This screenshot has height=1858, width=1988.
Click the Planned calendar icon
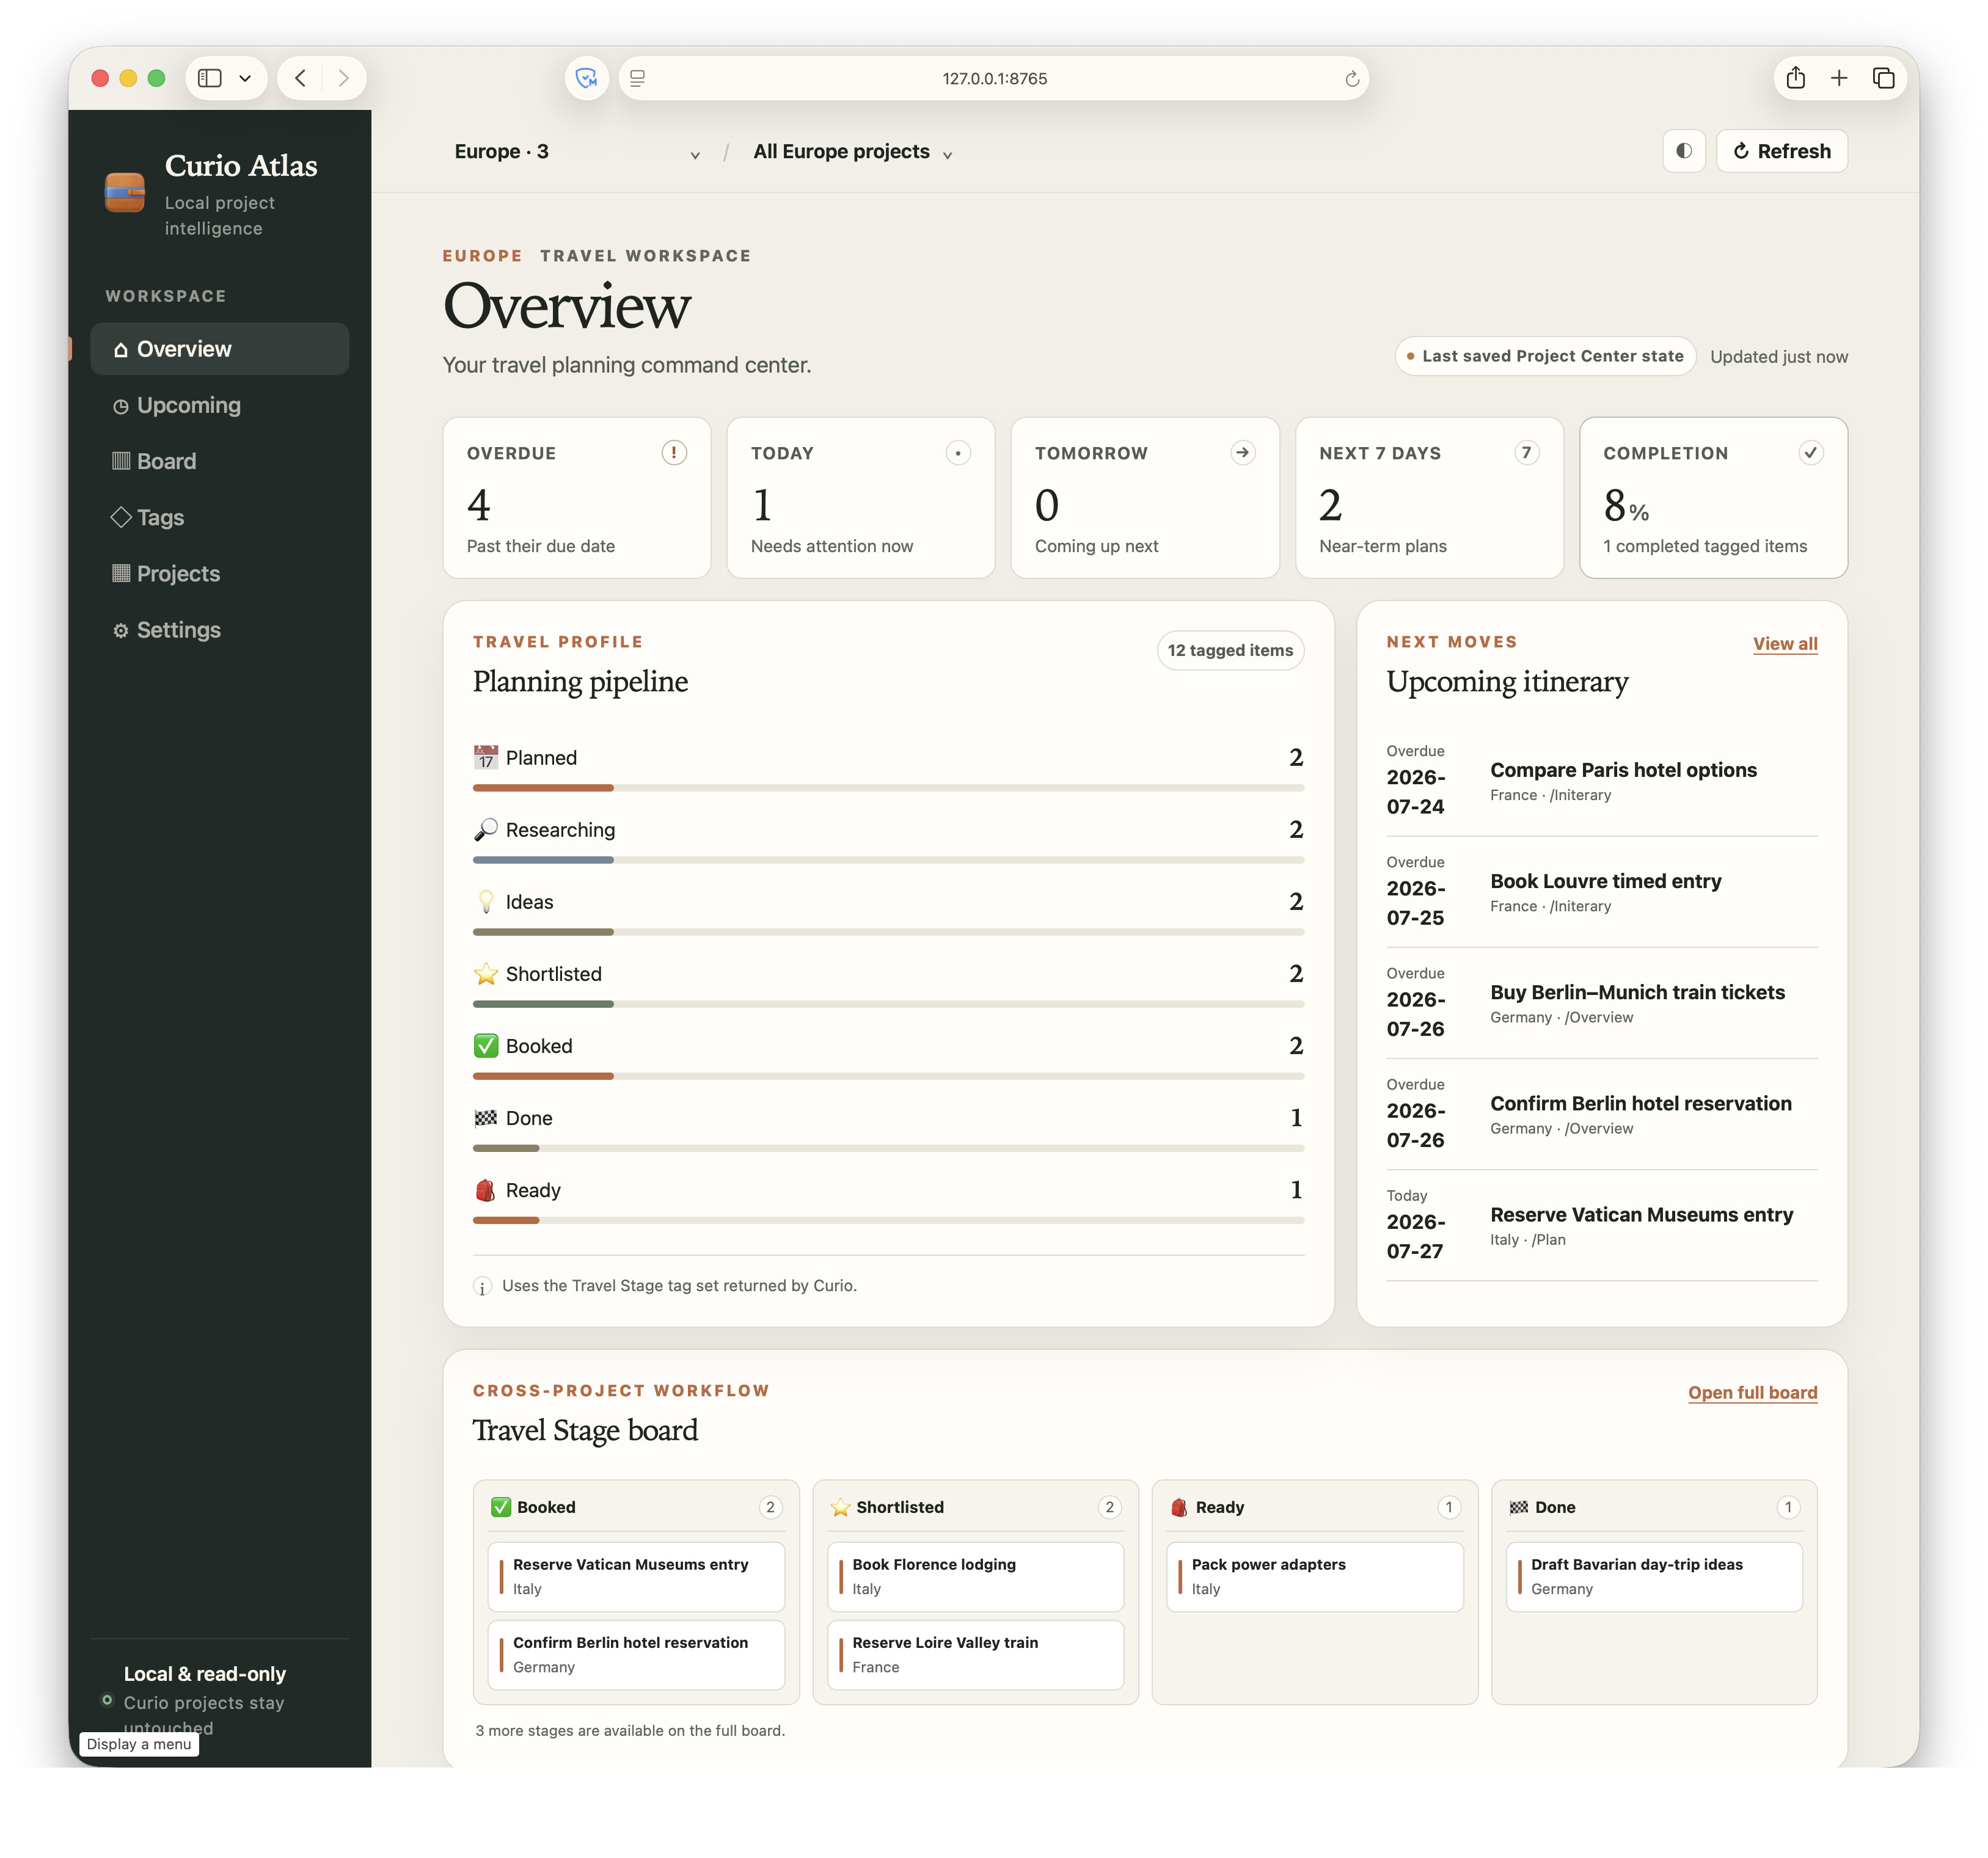(486, 757)
